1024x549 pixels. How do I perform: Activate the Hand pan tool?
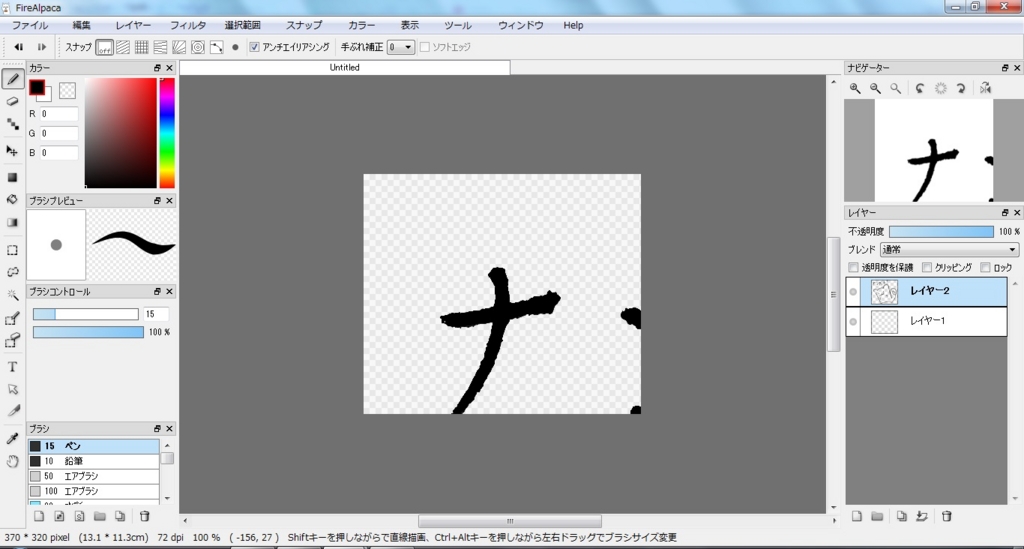[x=12, y=462]
